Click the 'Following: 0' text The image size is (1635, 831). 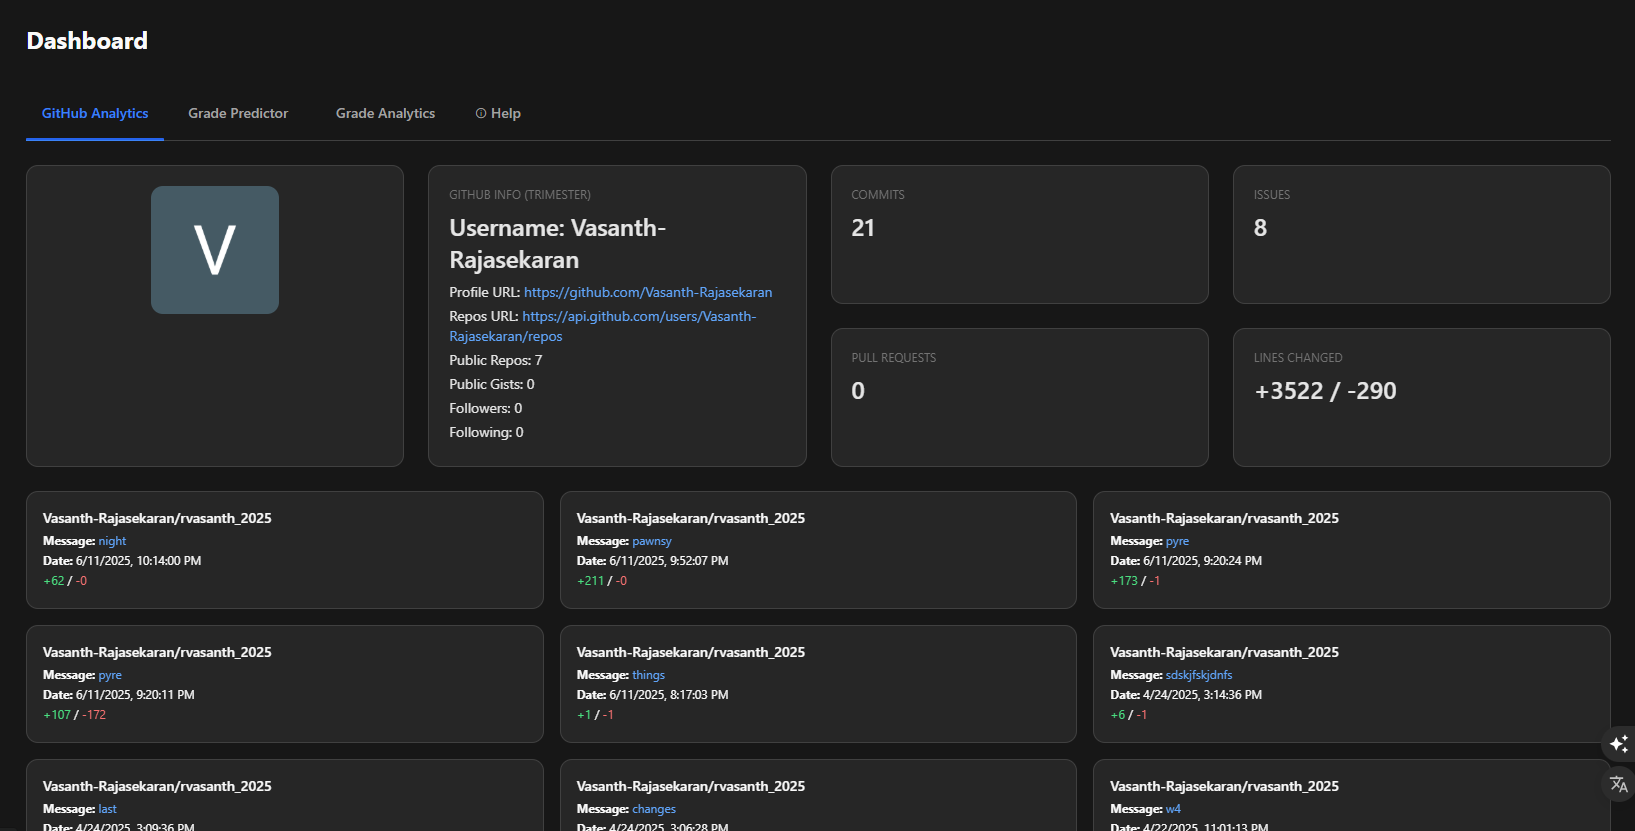point(486,432)
